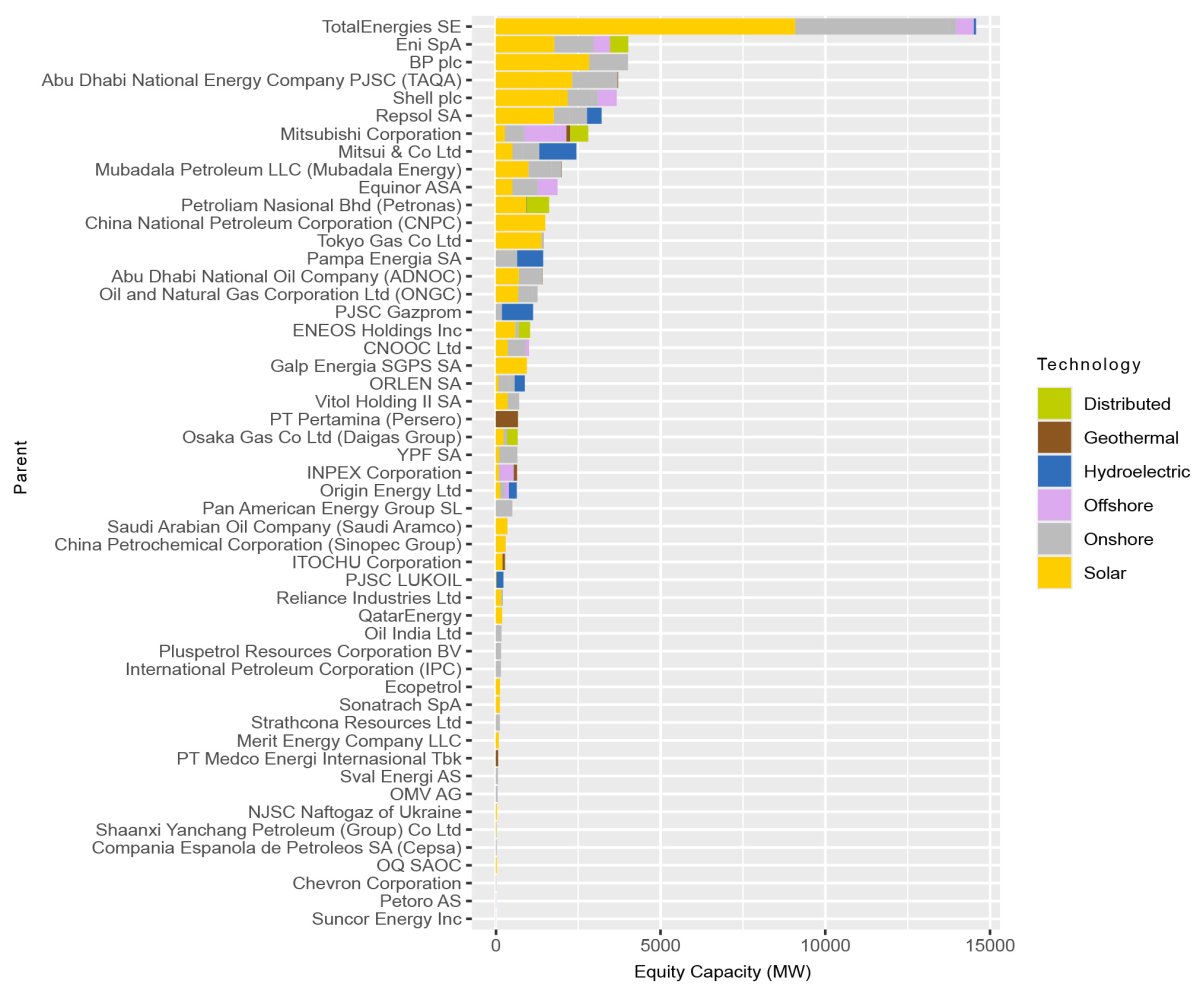Click the Geothermal brown legend swatch
Viewport: 1200px width, 990px height.
pyautogui.click(x=1054, y=438)
